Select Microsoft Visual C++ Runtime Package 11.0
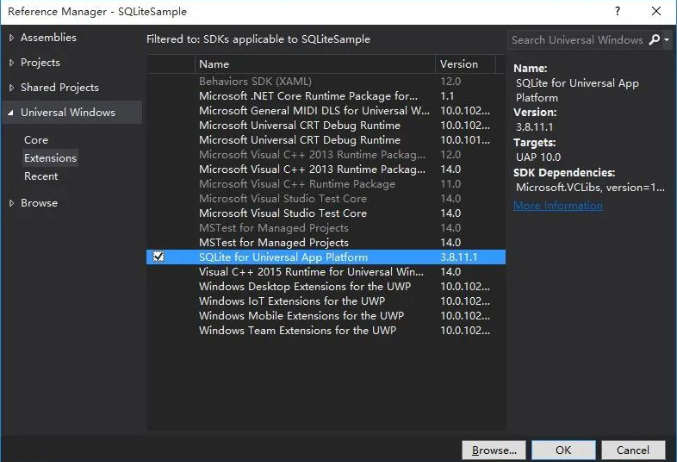The image size is (679, 462). point(326,184)
